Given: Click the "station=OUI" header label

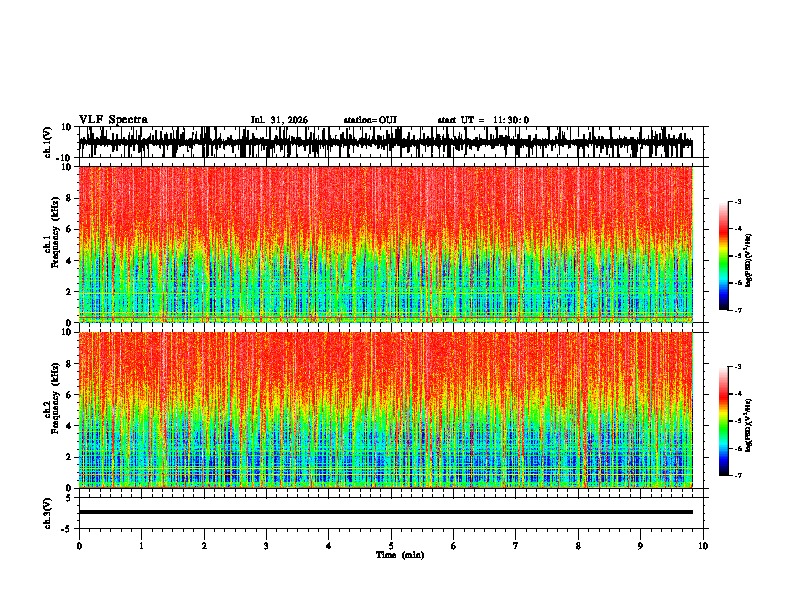Looking at the screenshot, I should click(x=370, y=120).
